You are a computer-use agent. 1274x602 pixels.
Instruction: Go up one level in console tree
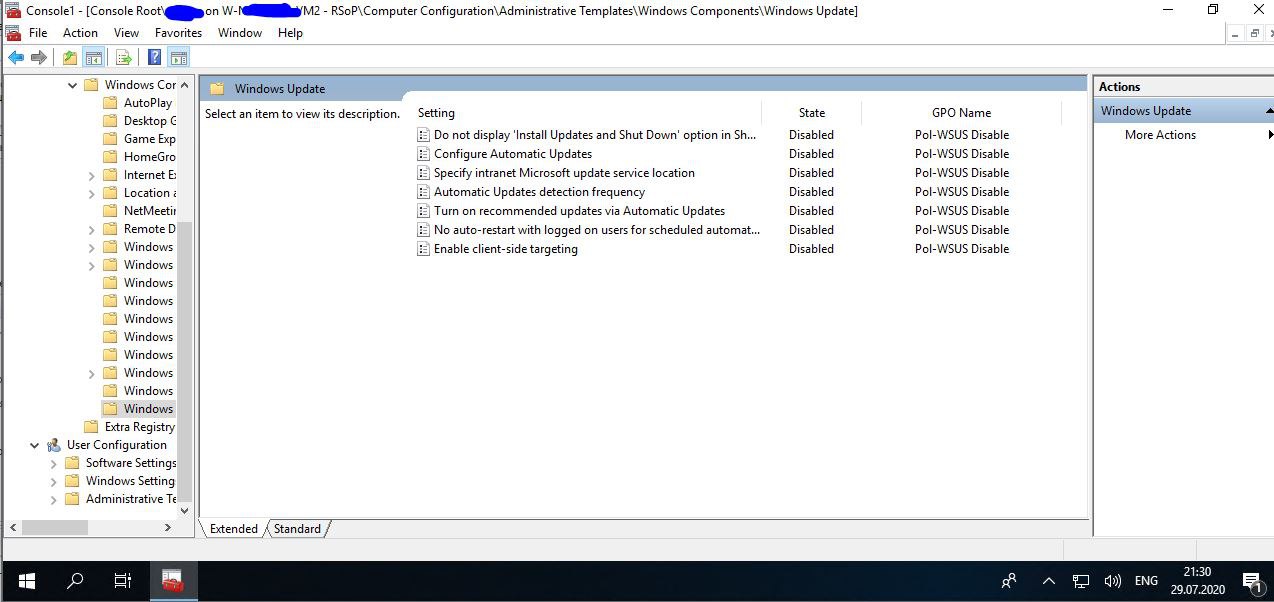click(70, 57)
